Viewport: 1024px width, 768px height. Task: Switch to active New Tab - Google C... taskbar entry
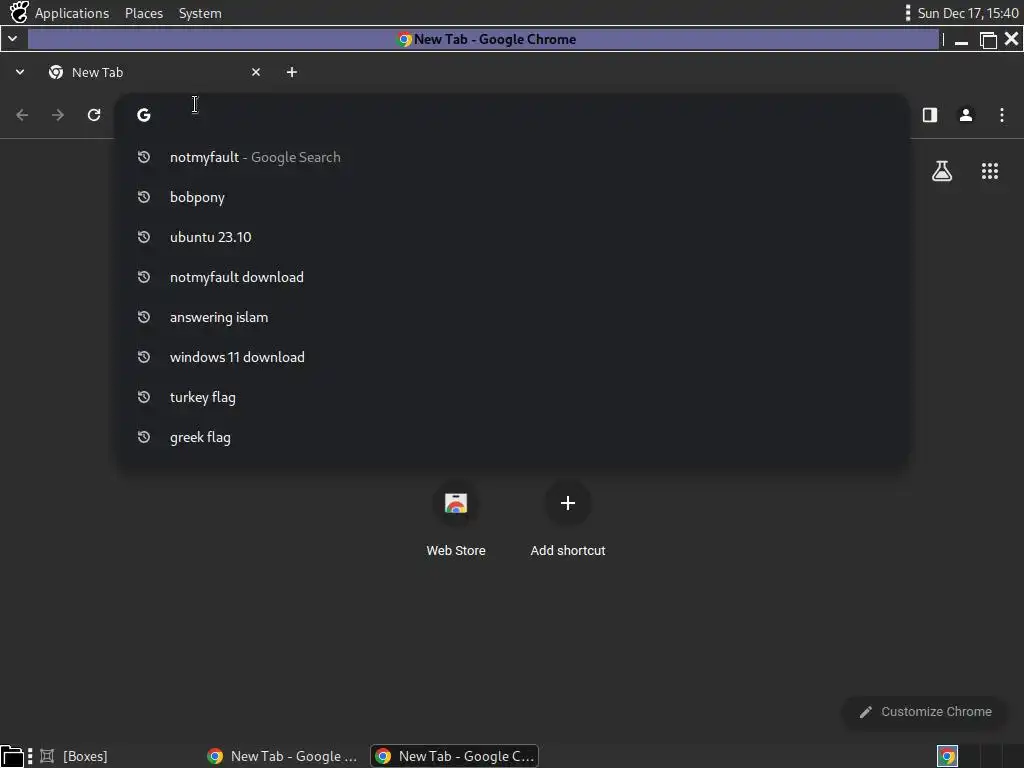click(x=455, y=756)
